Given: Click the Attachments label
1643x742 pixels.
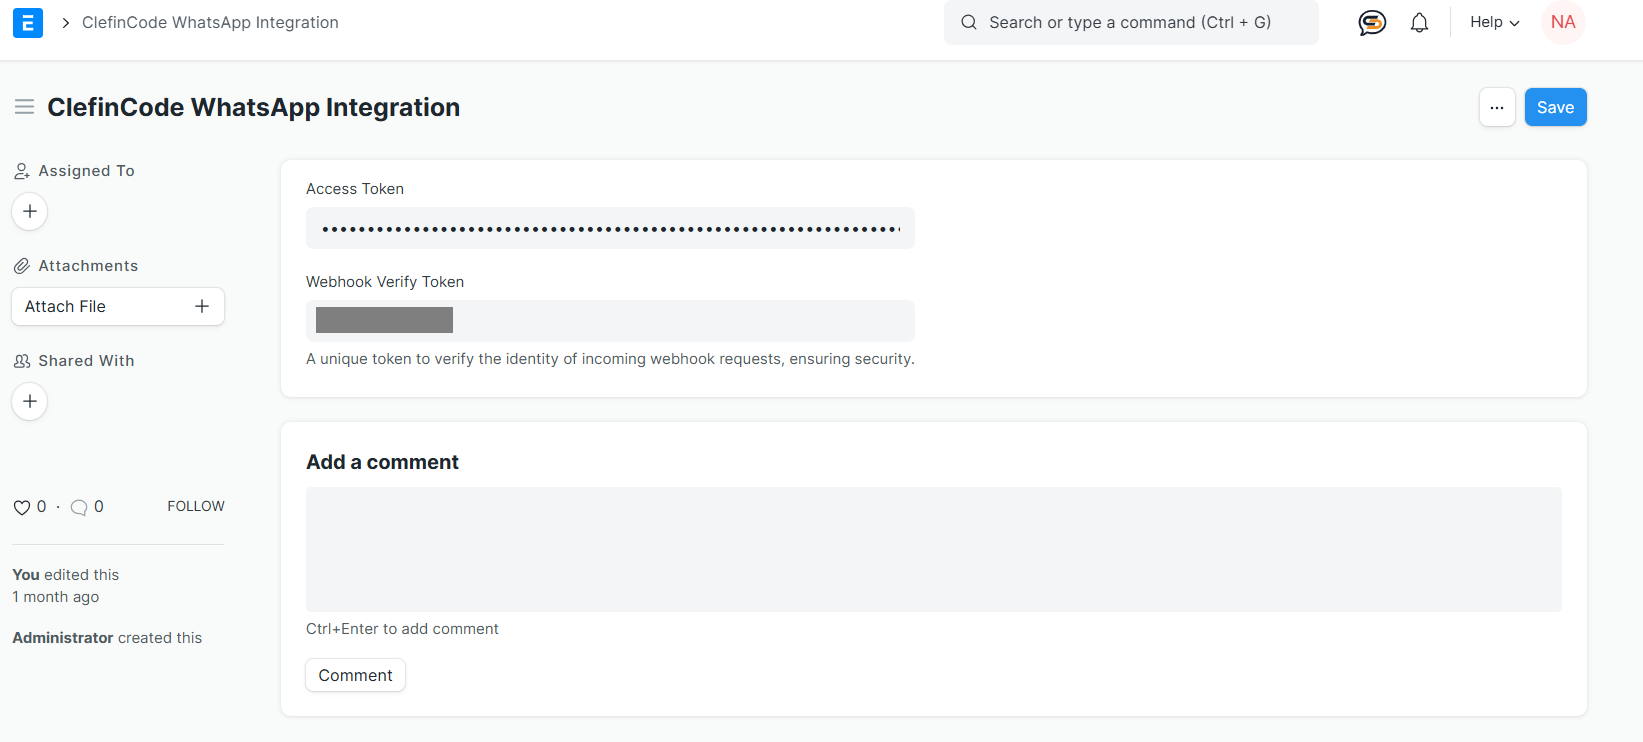Looking at the screenshot, I should [88, 266].
